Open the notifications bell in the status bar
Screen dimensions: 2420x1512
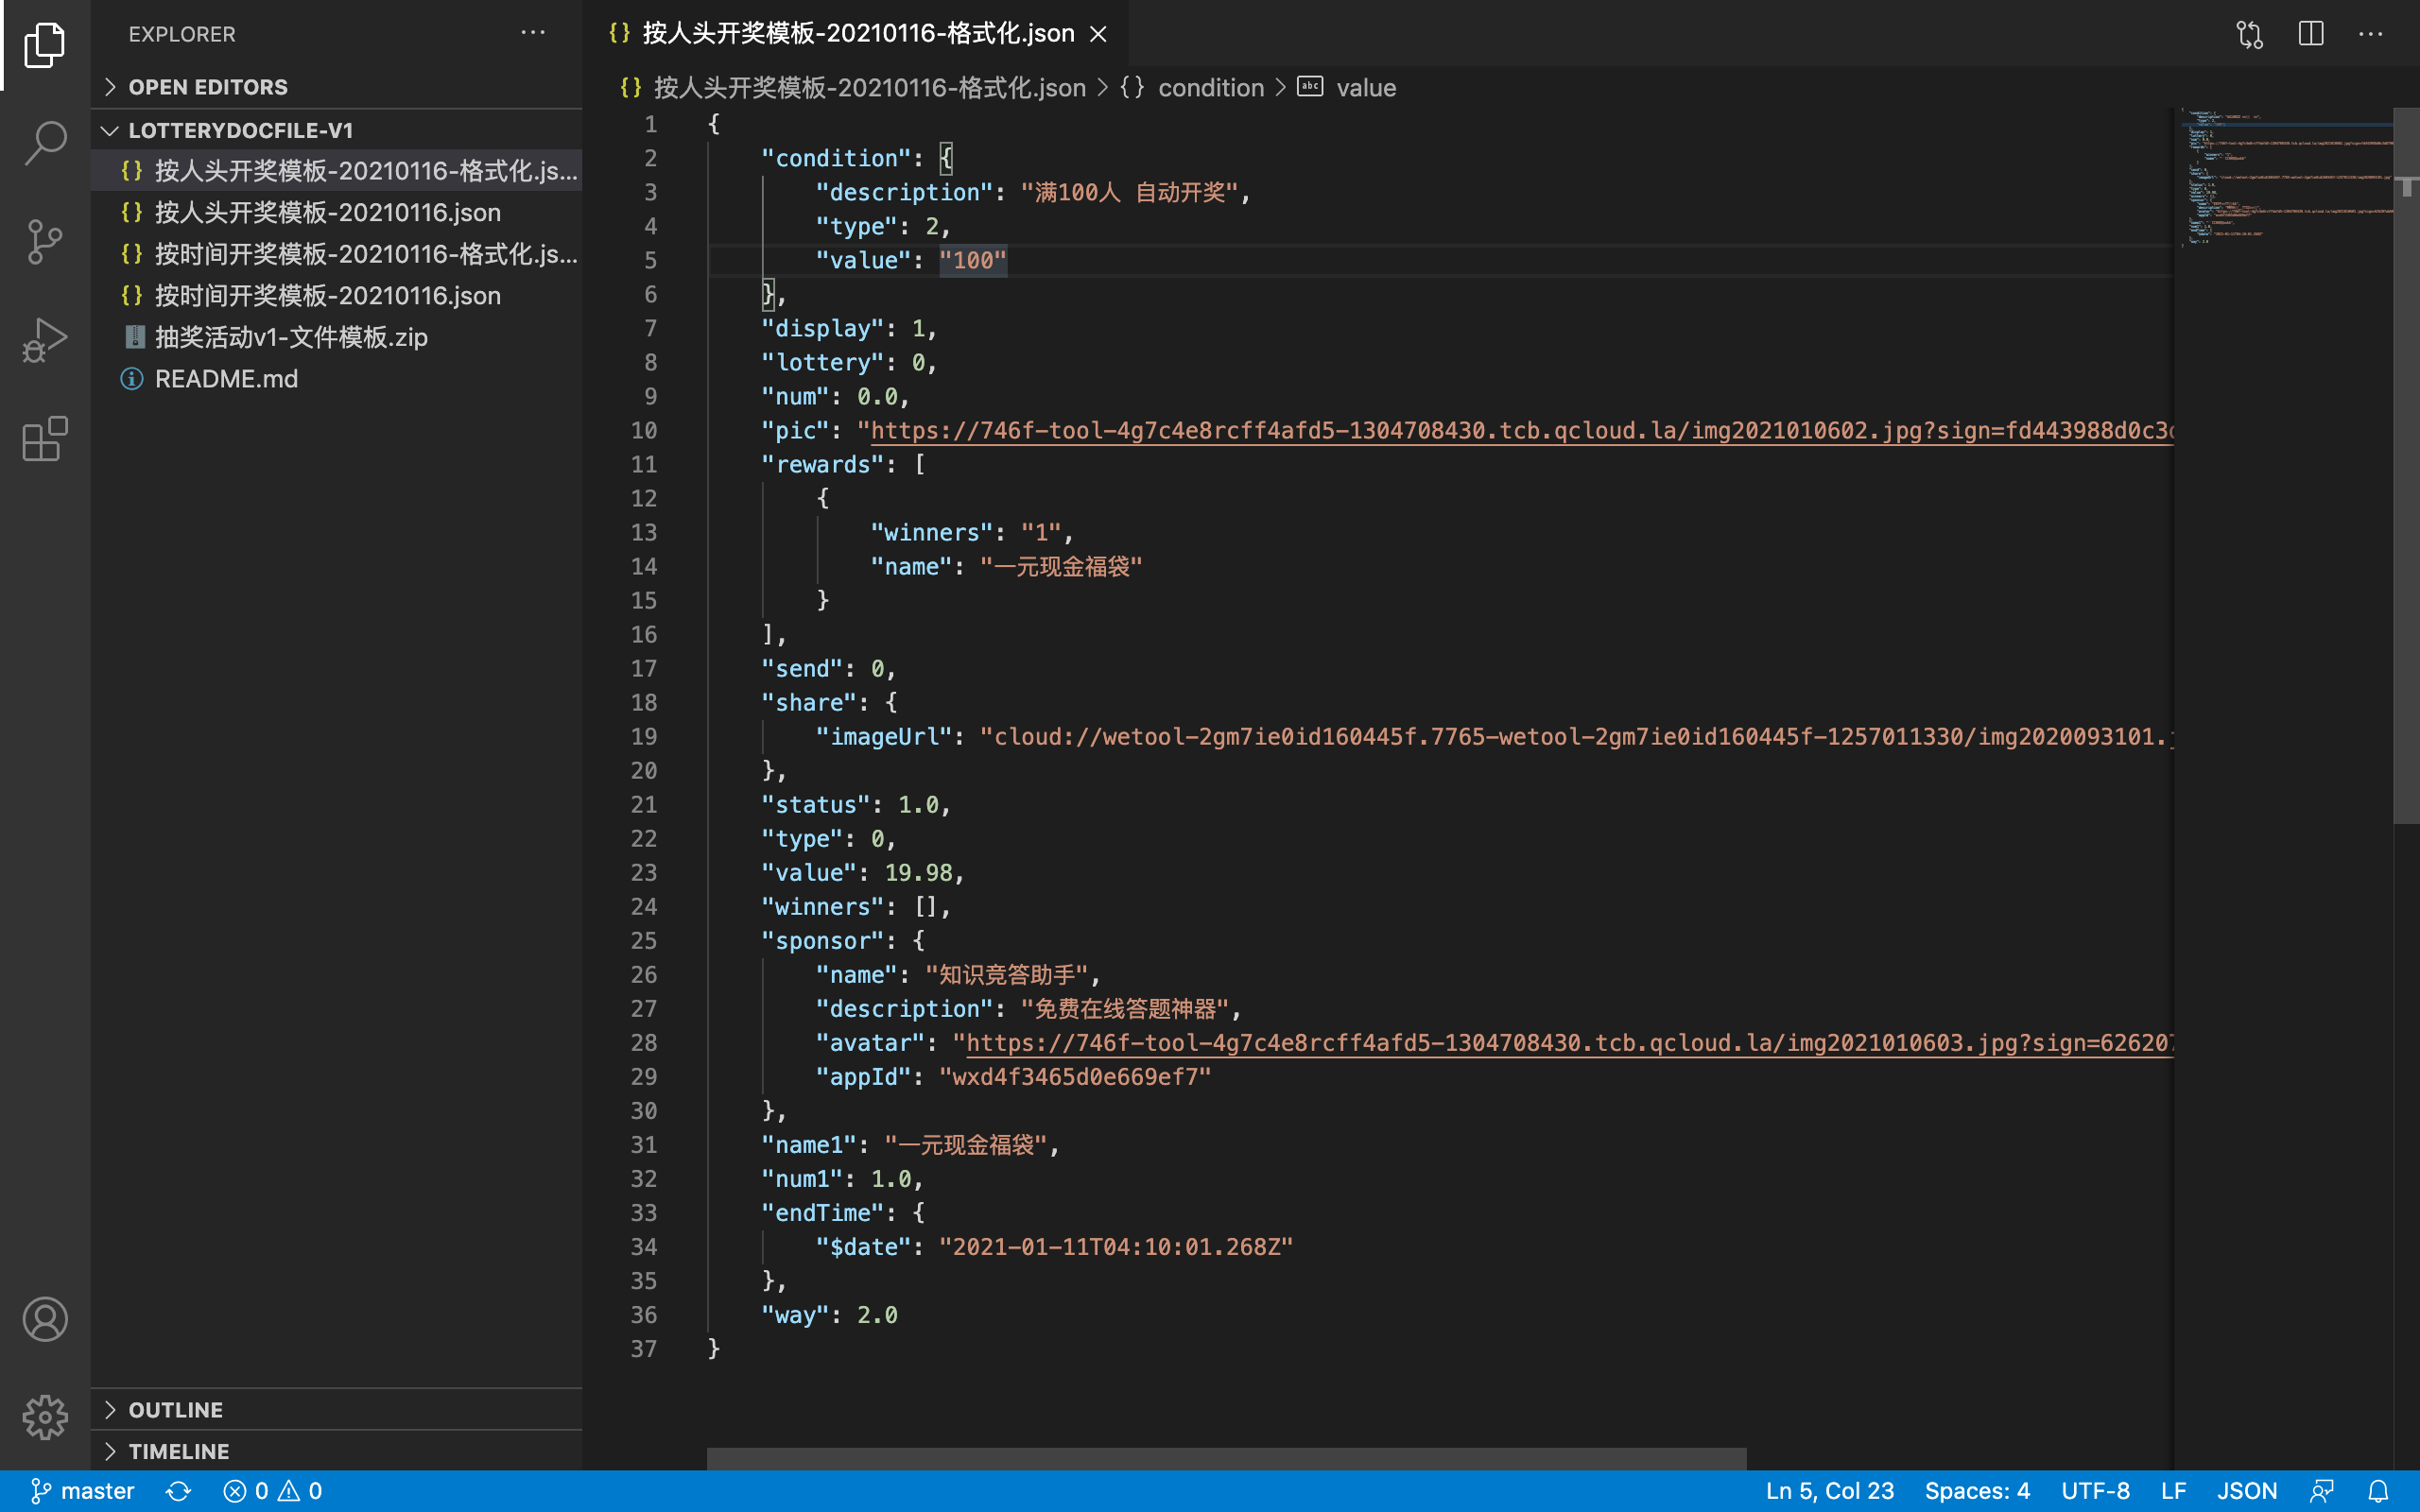(2378, 1491)
